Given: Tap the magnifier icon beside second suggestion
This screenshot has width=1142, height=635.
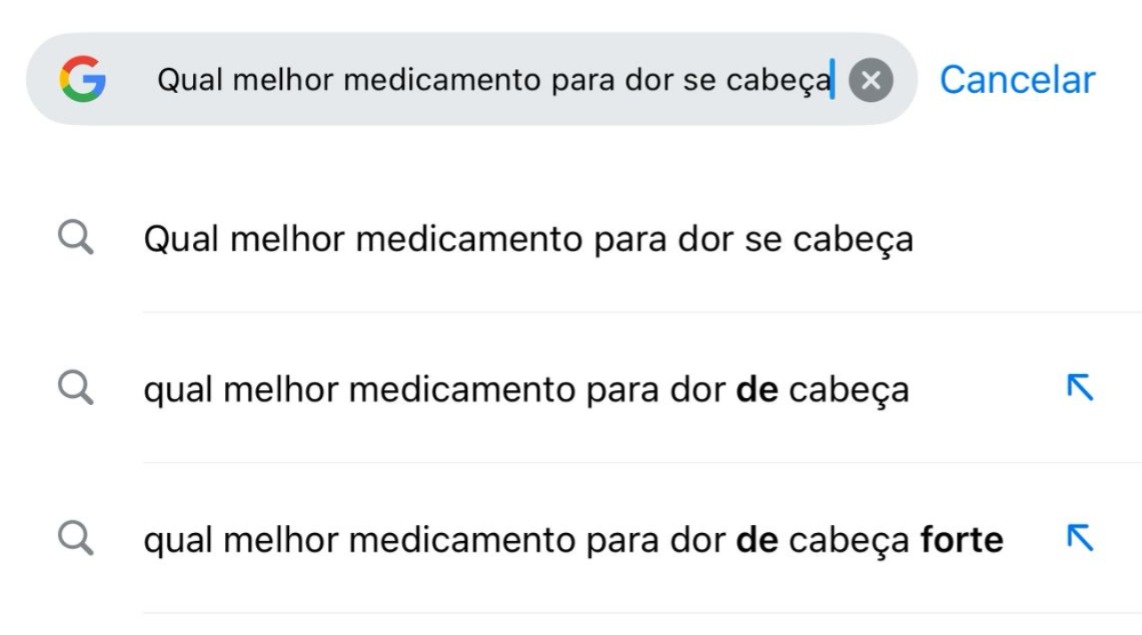Looking at the screenshot, I should [x=78, y=387].
